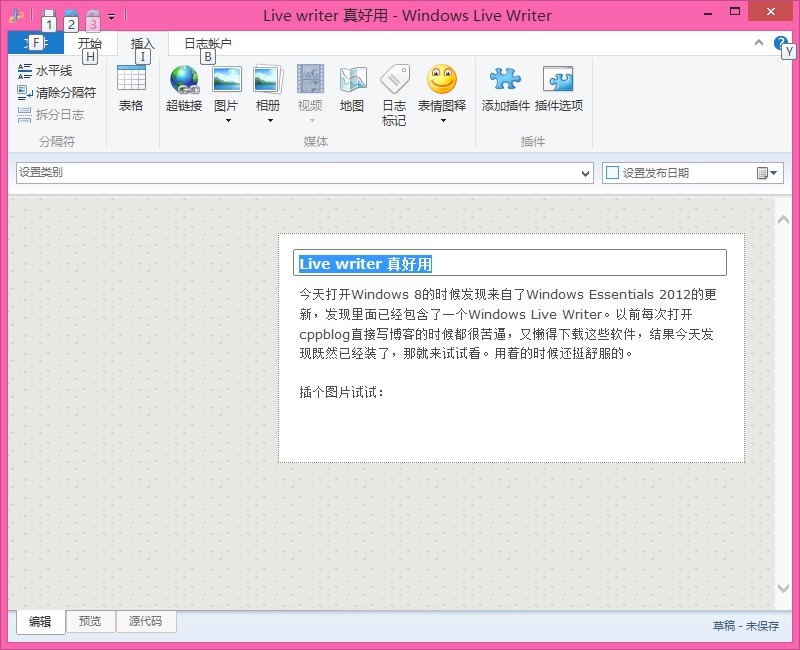The height and width of the screenshot is (650, 800).
Task: Click the 拆分日志 split post option
Action: [x=51, y=114]
